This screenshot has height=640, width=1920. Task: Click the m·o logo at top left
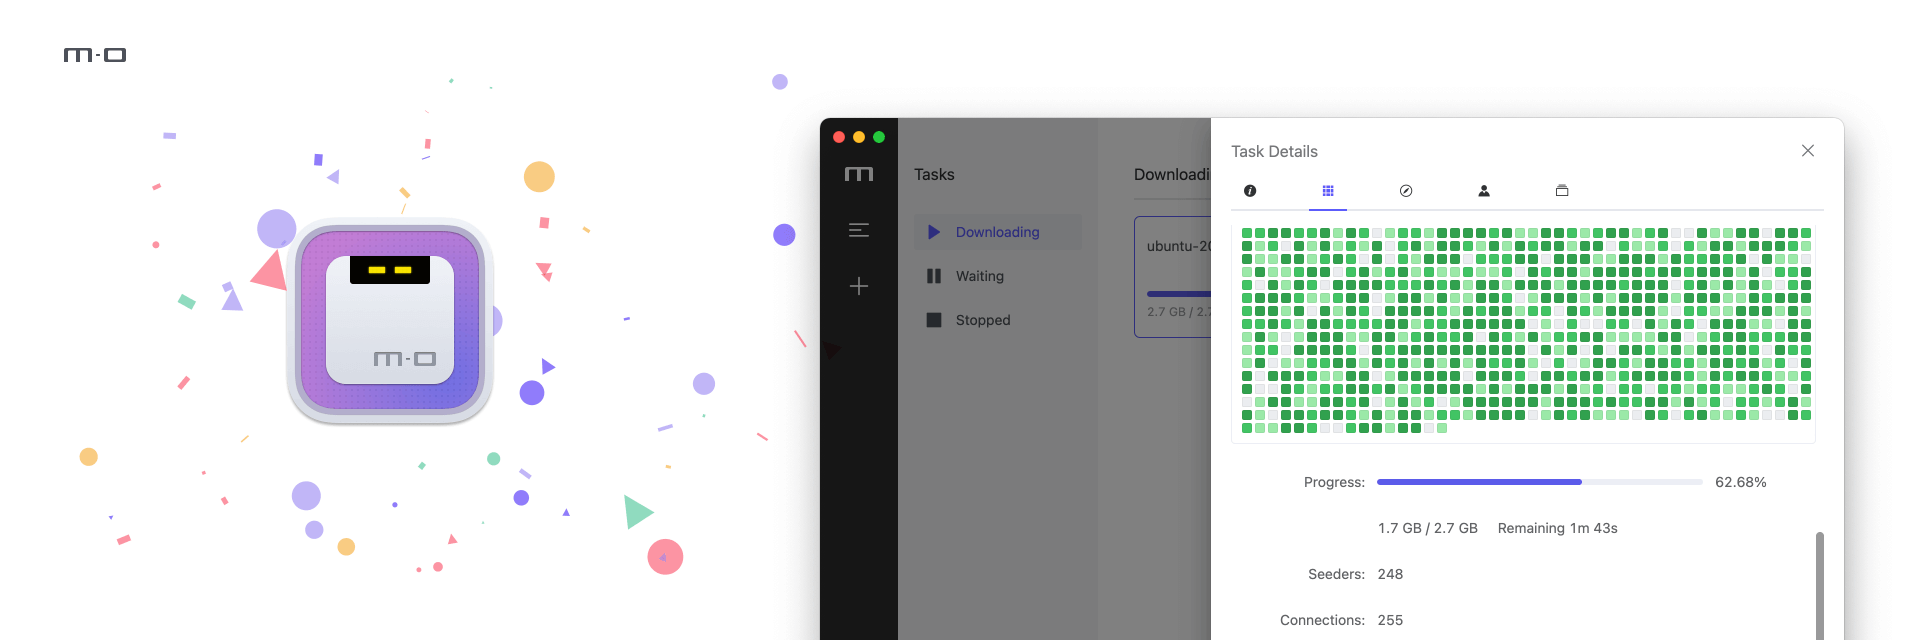[95, 55]
